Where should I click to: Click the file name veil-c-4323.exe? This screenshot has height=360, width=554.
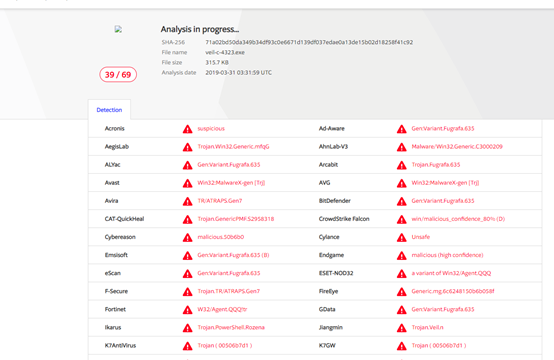225,52
